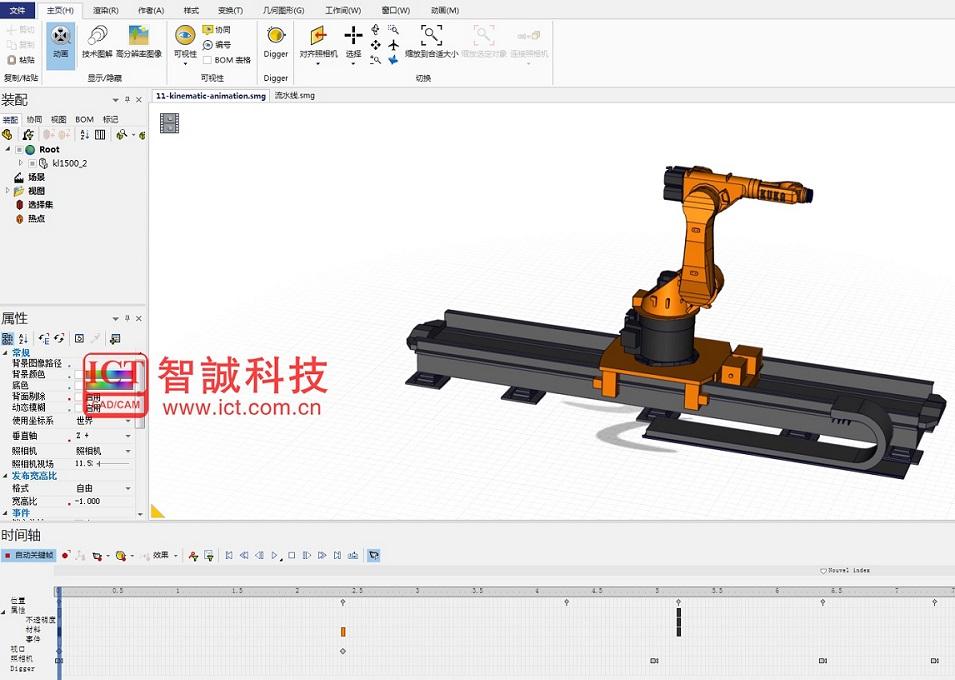
Task: Collapse the Root node in the assembly tree
Action: [x=10, y=148]
